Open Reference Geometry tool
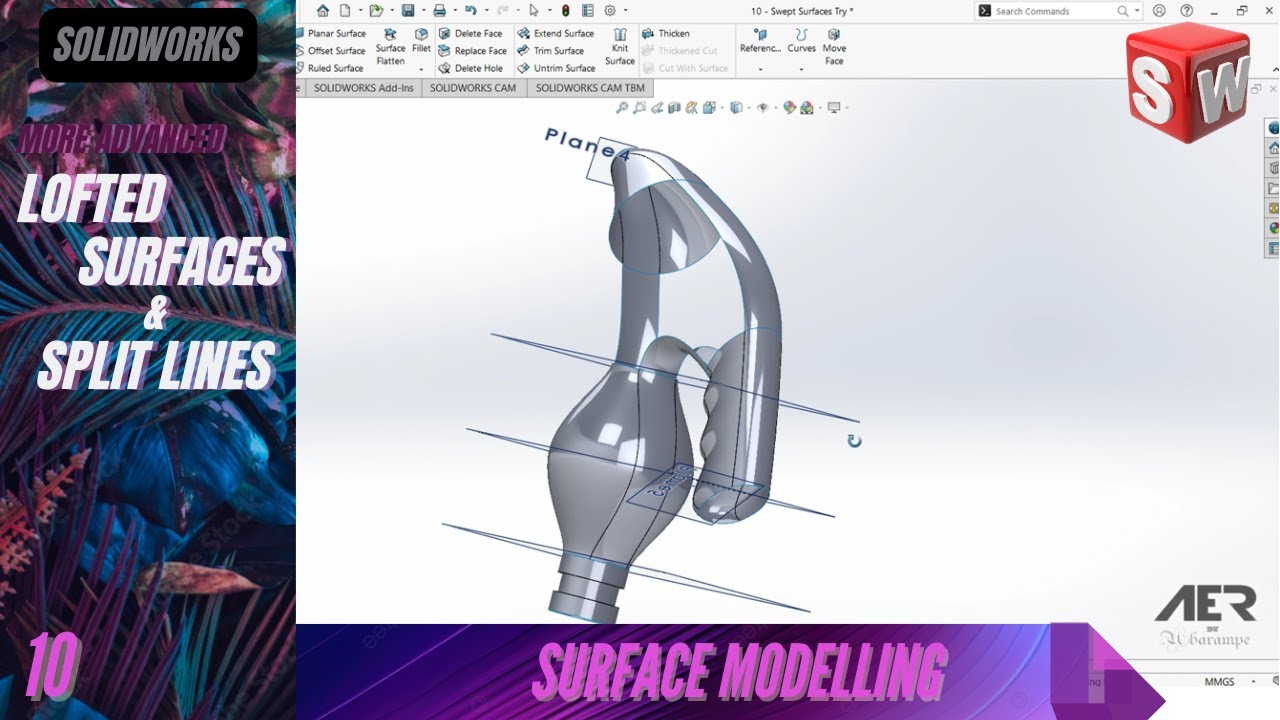1280x720 pixels. [x=760, y=40]
